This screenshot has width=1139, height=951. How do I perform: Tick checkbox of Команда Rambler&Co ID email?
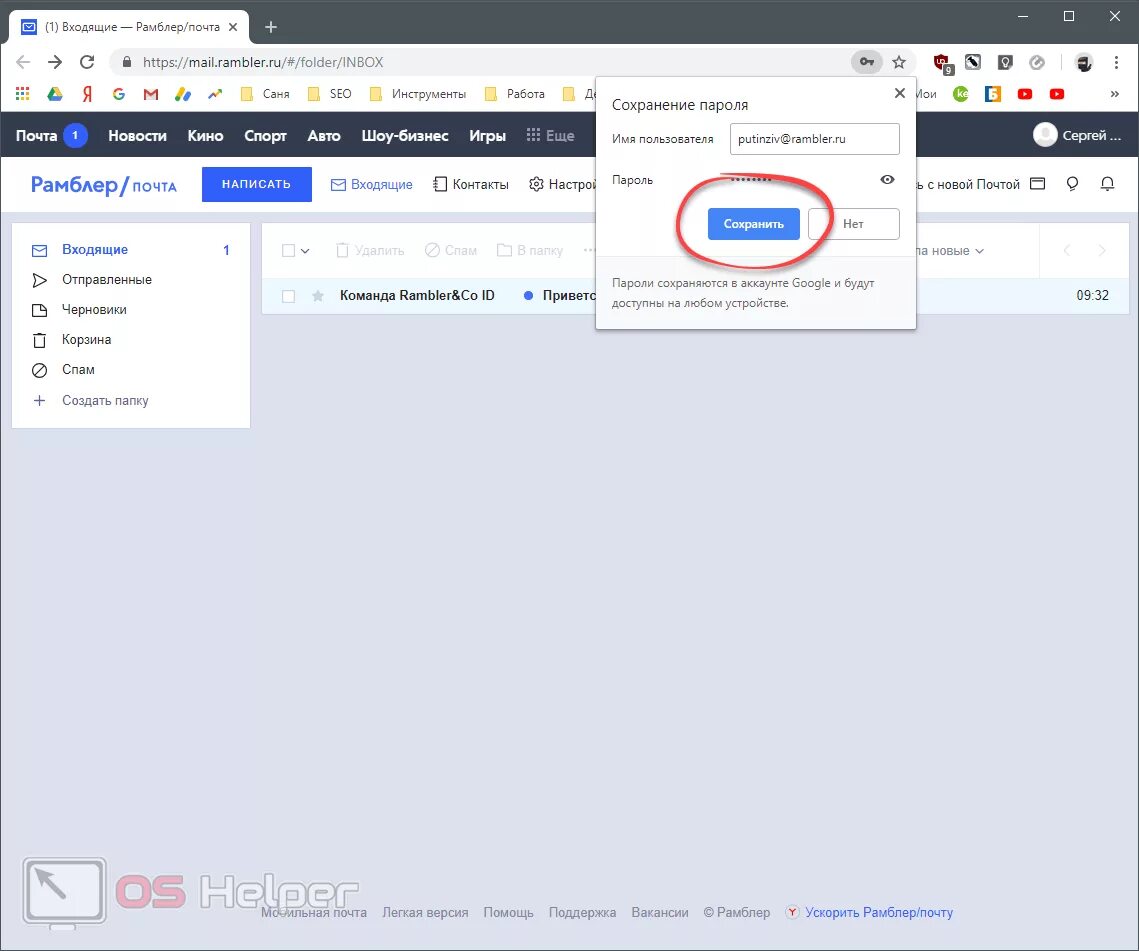pos(288,296)
